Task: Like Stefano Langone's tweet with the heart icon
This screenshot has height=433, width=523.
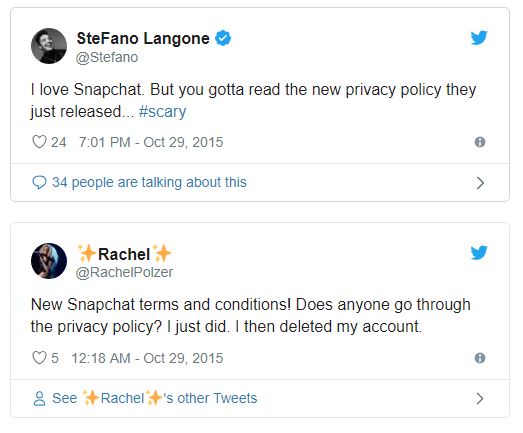Action: pyautogui.click(x=39, y=142)
